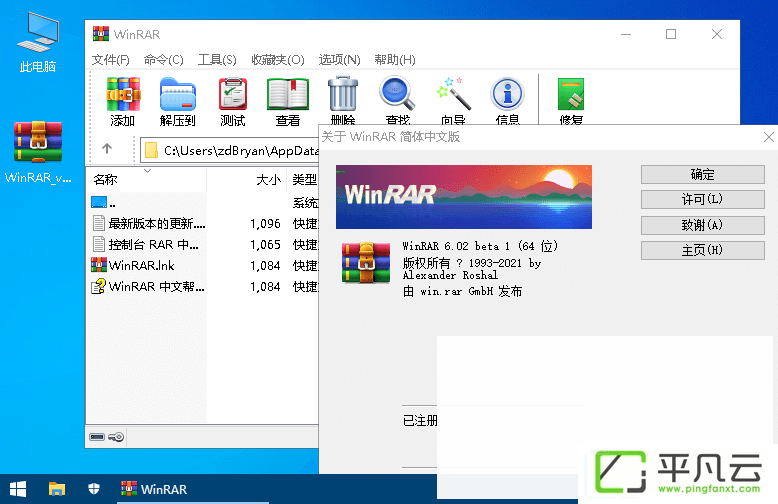Close the 关于 WinRAR dialog

tap(769, 137)
